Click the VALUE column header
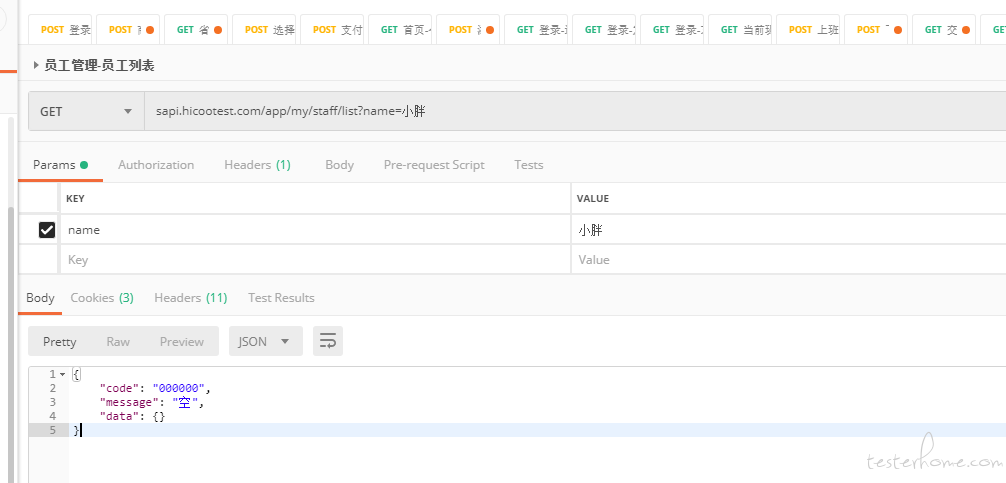This screenshot has width=1006, height=483. coord(593,199)
